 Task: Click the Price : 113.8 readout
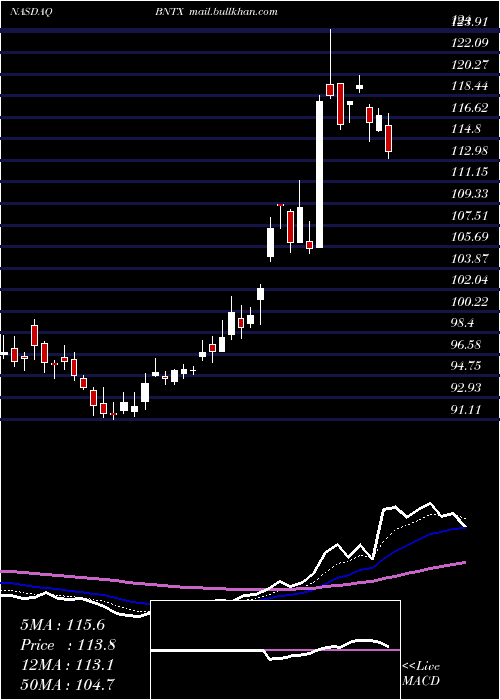click(x=68, y=645)
